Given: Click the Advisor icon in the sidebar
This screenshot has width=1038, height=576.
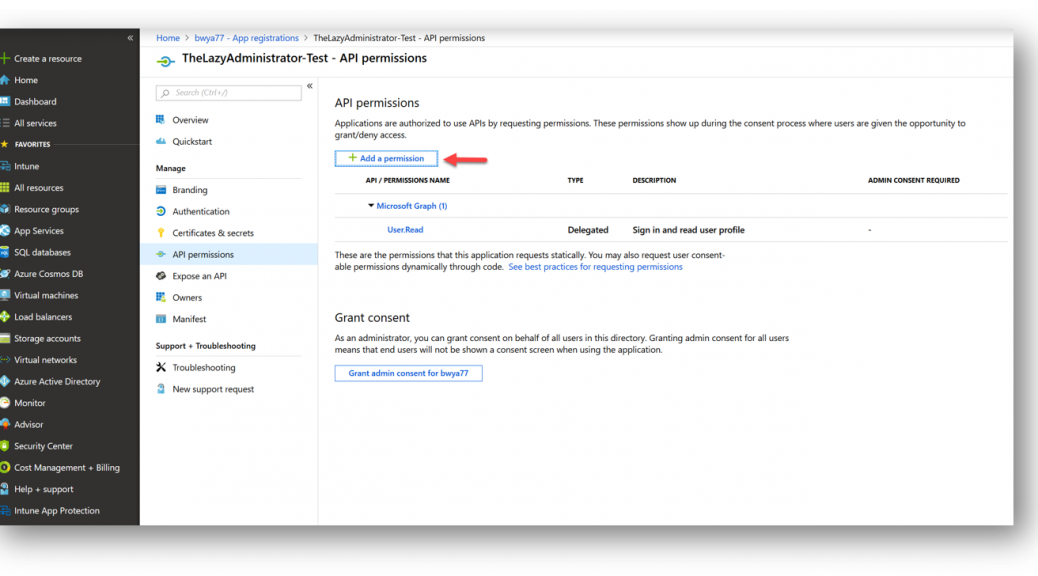Looking at the screenshot, I should coord(5,424).
